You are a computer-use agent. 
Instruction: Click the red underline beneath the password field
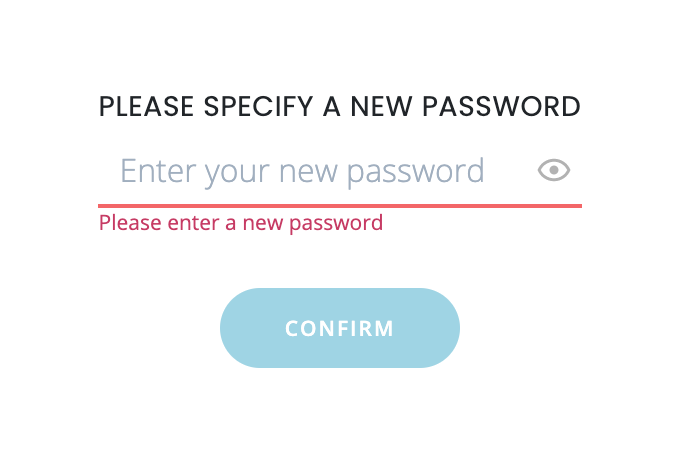[340, 205]
